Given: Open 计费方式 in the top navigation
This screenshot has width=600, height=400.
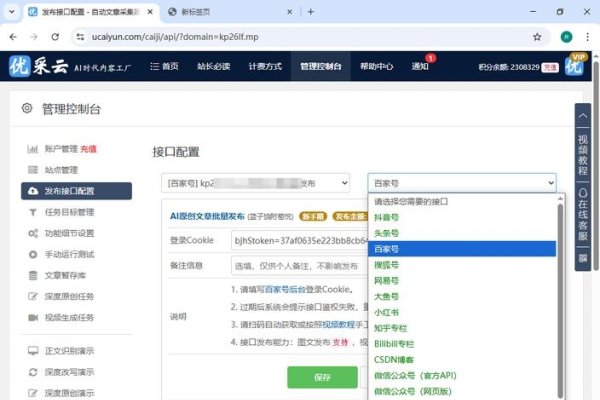Looking at the screenshot, I should pos(265,66).
